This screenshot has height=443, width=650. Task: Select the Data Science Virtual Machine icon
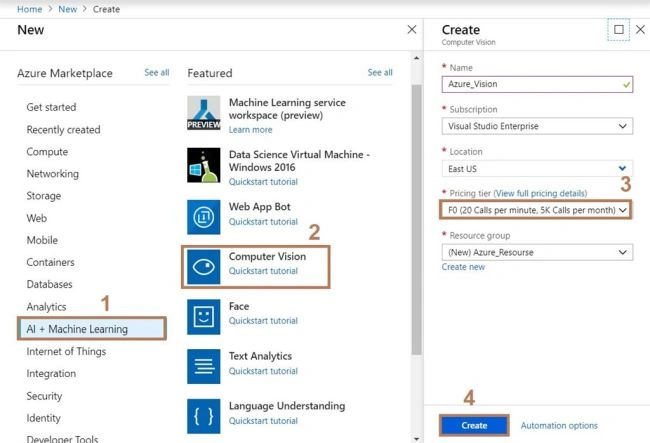click(x=204, y=165)
